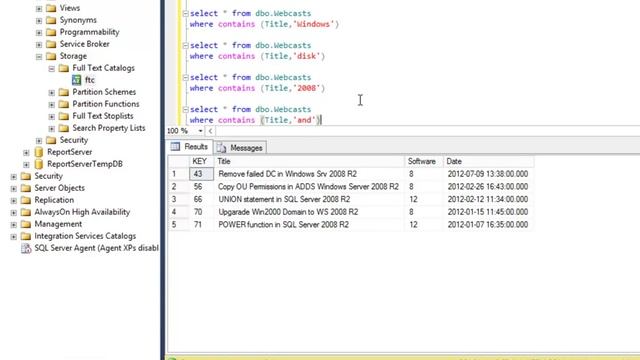Collapse the 'disk' select query outline

(x=185, y=46)
